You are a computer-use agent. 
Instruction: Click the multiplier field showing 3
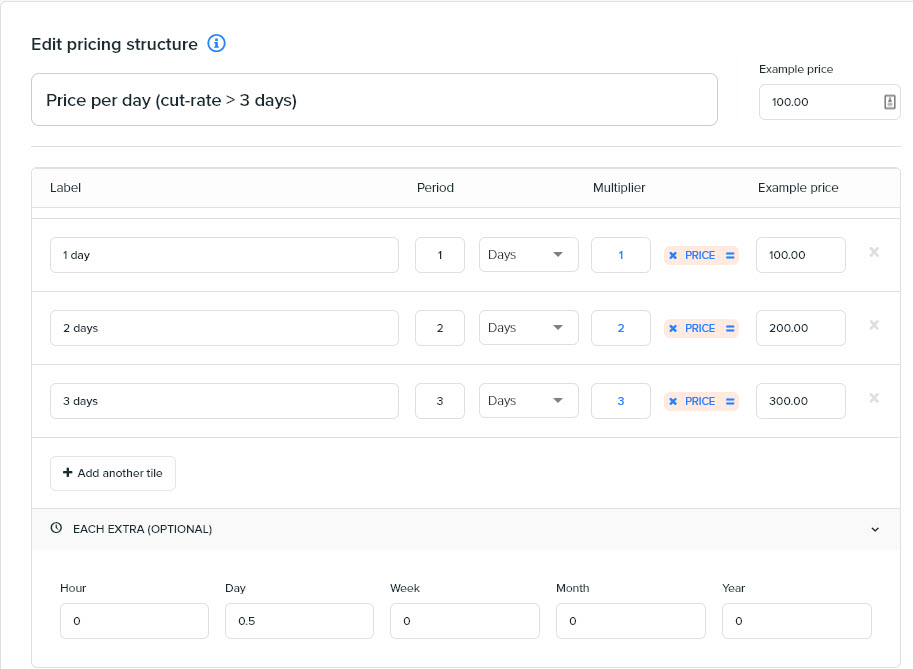tap(621, 401)
